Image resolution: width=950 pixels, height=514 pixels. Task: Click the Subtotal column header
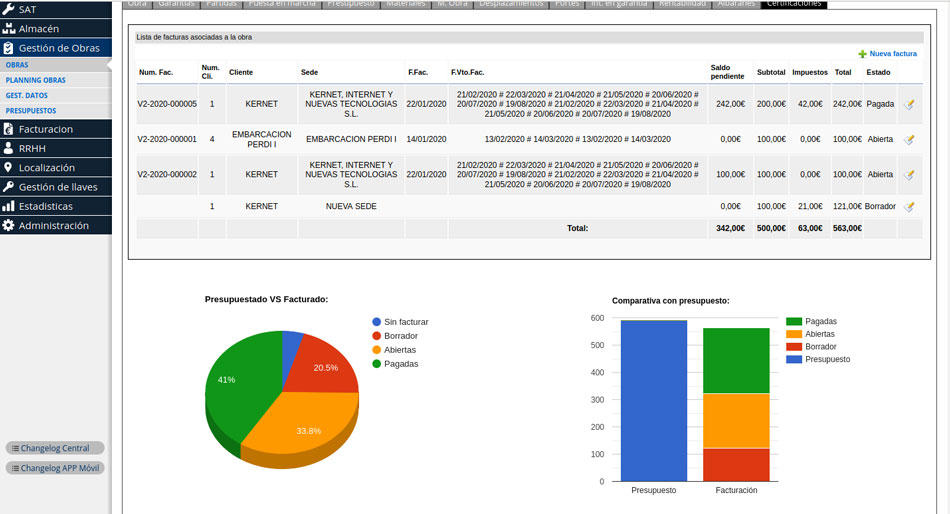click(771, 72)
